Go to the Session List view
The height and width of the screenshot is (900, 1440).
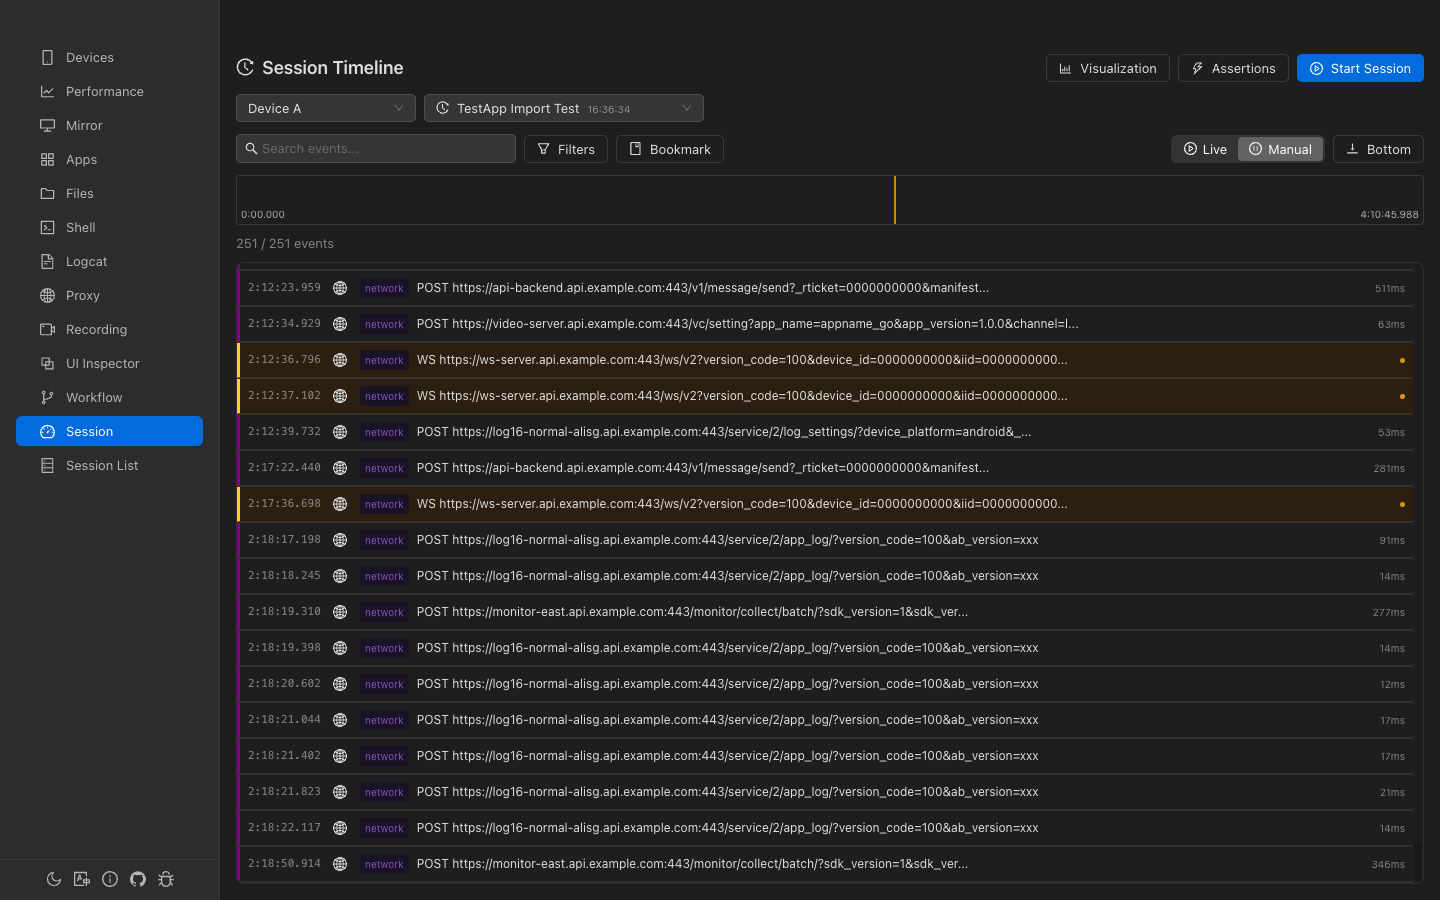[102, 465]
